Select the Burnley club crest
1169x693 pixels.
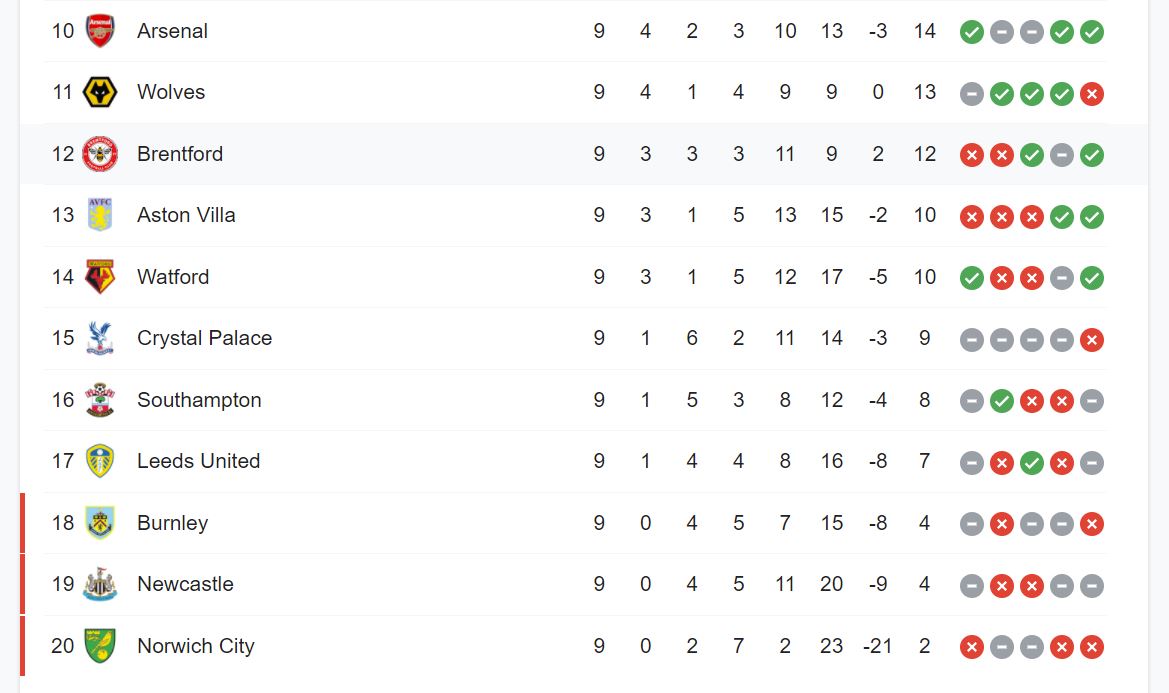coord(100,523)
